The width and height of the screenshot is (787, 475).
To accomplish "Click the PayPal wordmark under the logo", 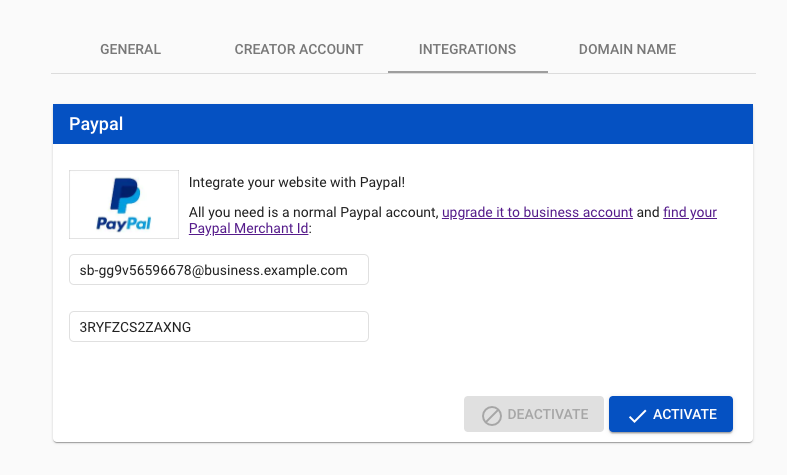I will coord(123,223).
